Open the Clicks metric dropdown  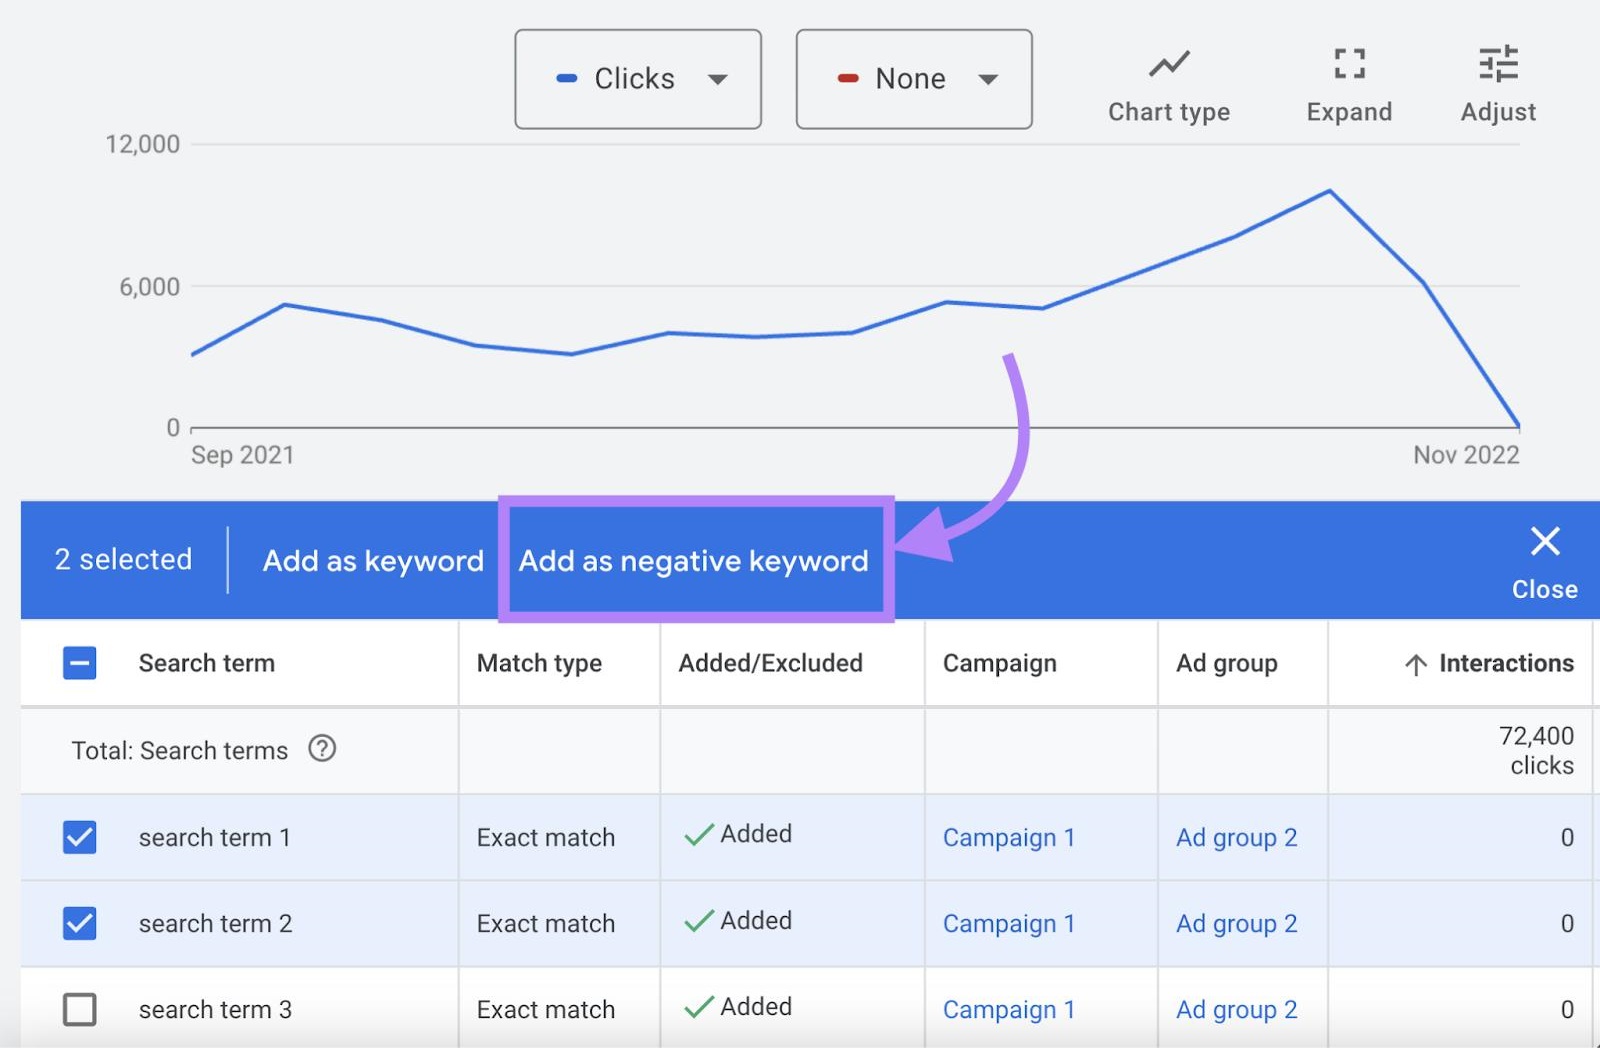click(638, 79)
